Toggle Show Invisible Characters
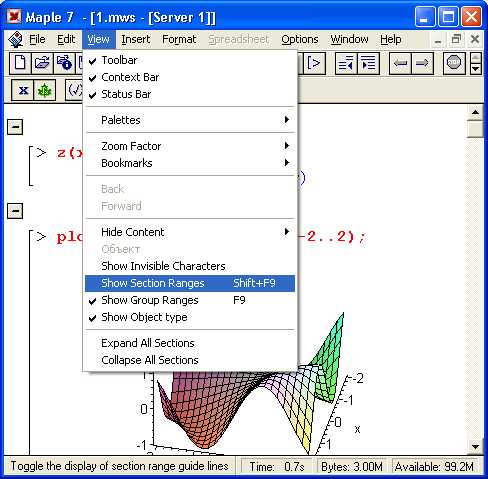 pyautogui.click(x=191, y=266)
